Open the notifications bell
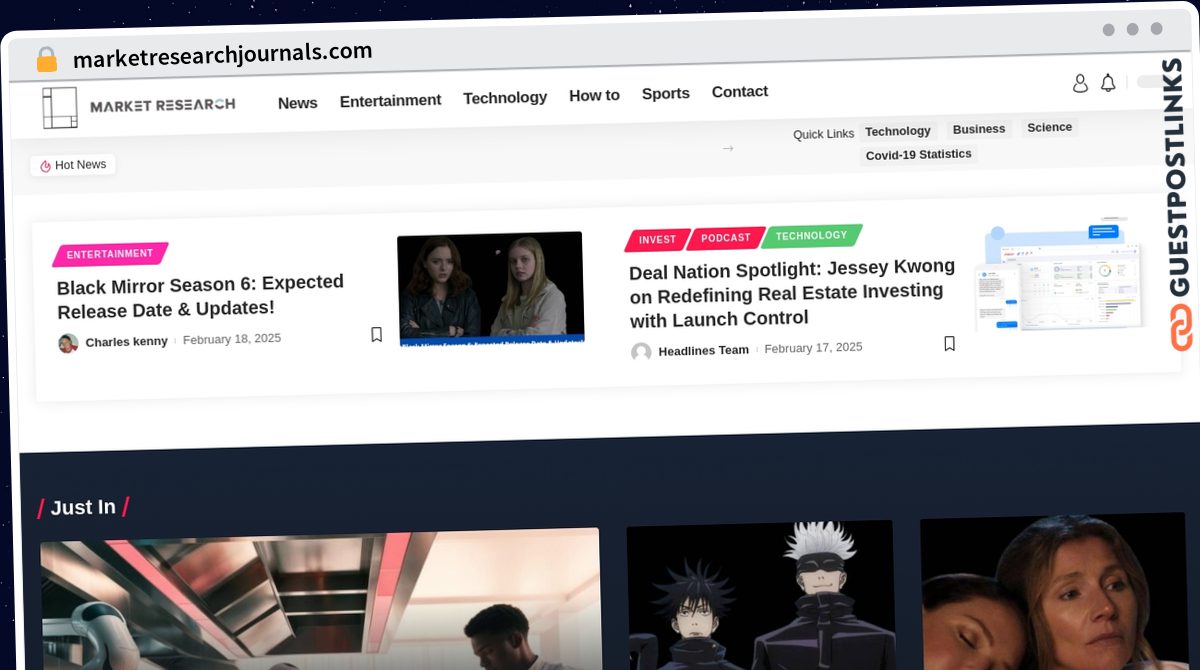Image resolution: width=1200 pixels, height=670 pixels. click(1108, 83)
